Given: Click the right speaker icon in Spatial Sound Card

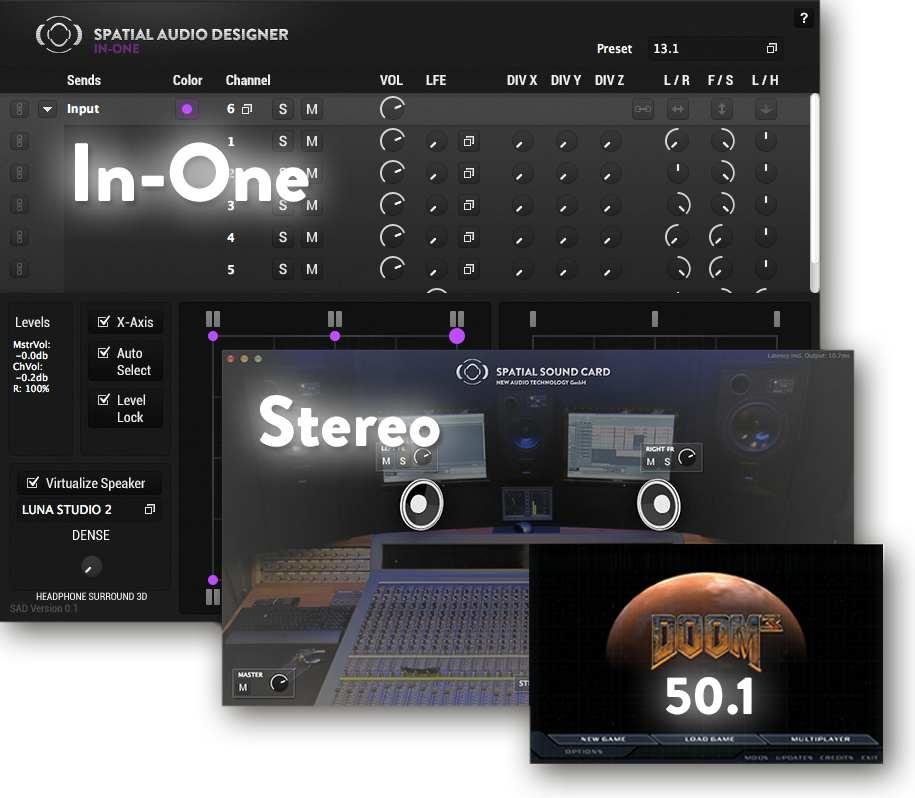Looking at the screenshot, I should click(x=659, y=505).
